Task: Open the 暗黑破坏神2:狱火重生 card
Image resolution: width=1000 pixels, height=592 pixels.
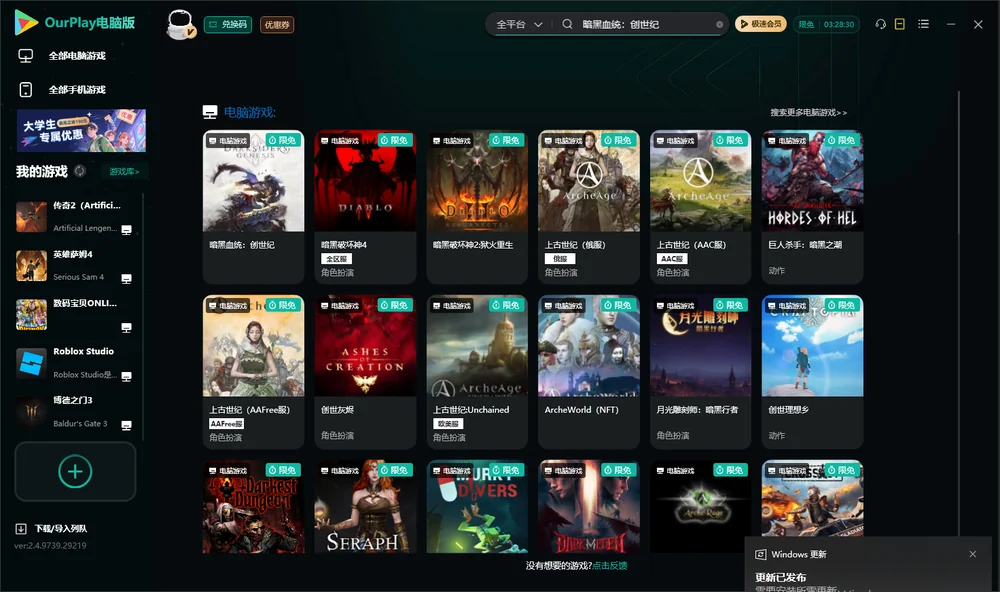Action: pyautogui.click(x=477, y=207)
